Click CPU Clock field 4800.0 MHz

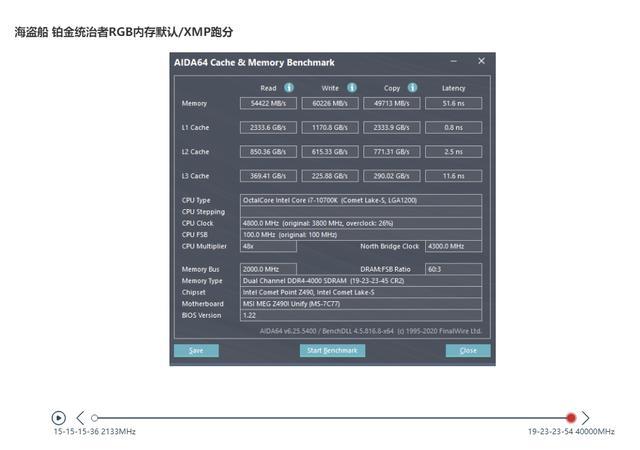tap(361, 223)
